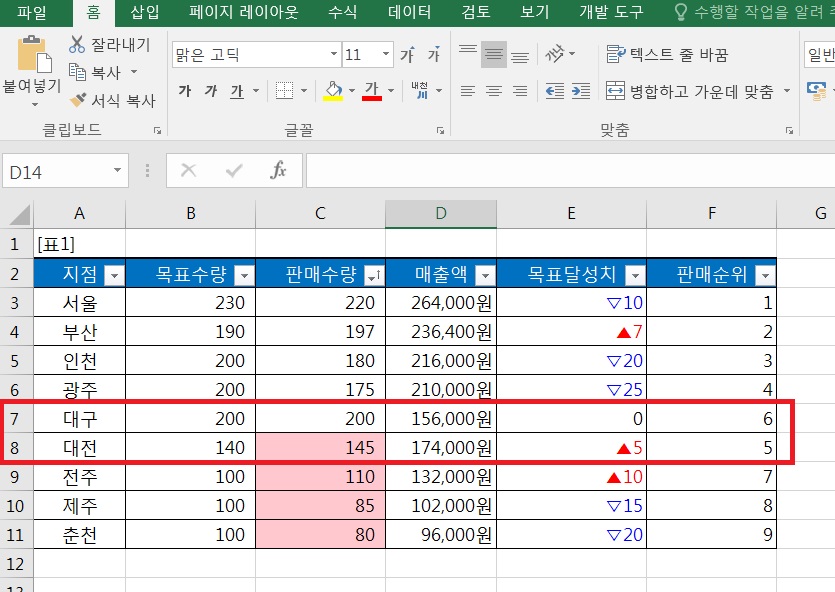Toggle Bold formatting
Image resolution: width=835 pixels, height=592 pixels.
pos(185,92)
